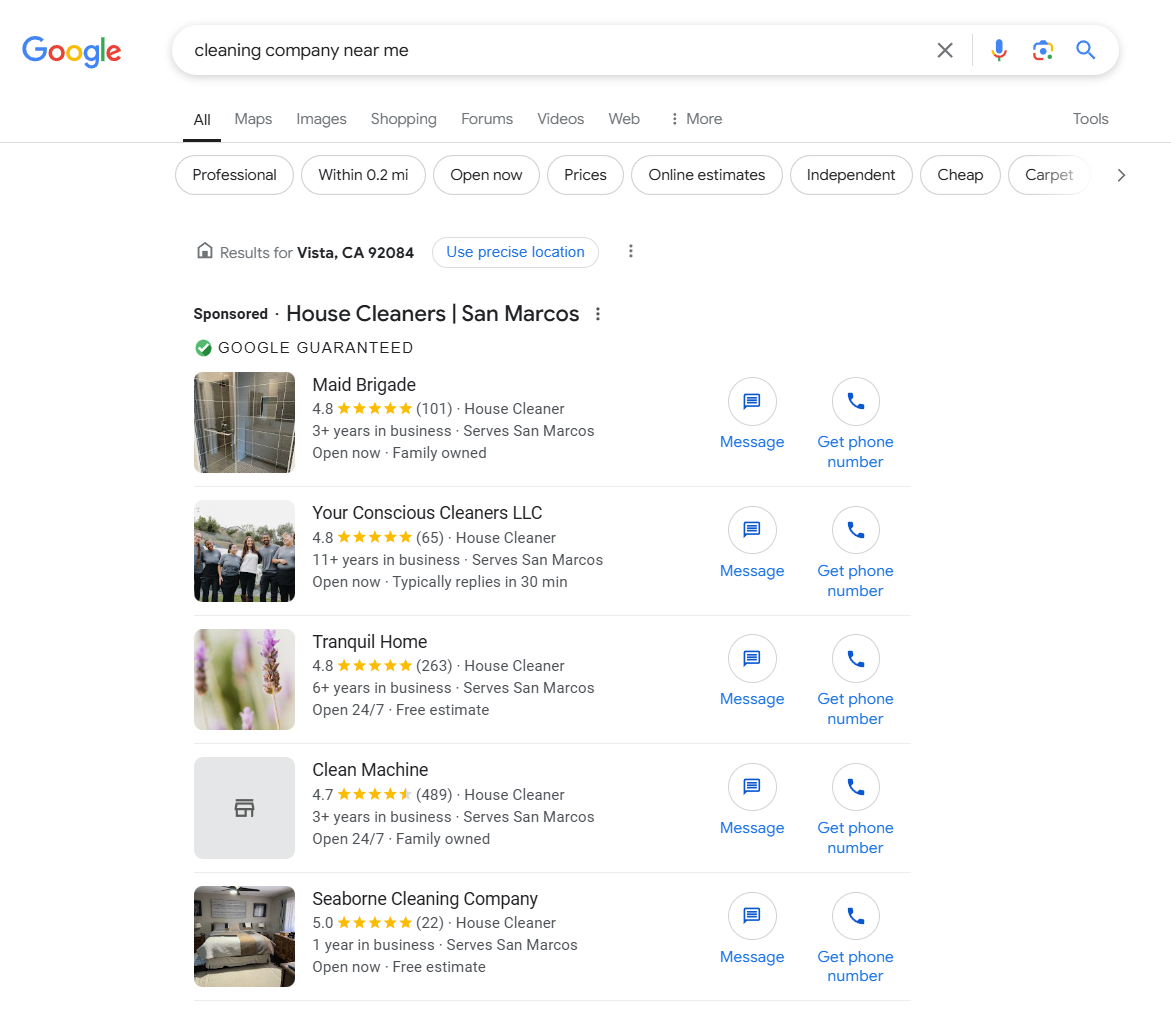Image resolution: width=1171 pixels, height=1011 pixels.
Task: Click Seaborne Cleaning Company's Message icon
Action: pos(752,916)
